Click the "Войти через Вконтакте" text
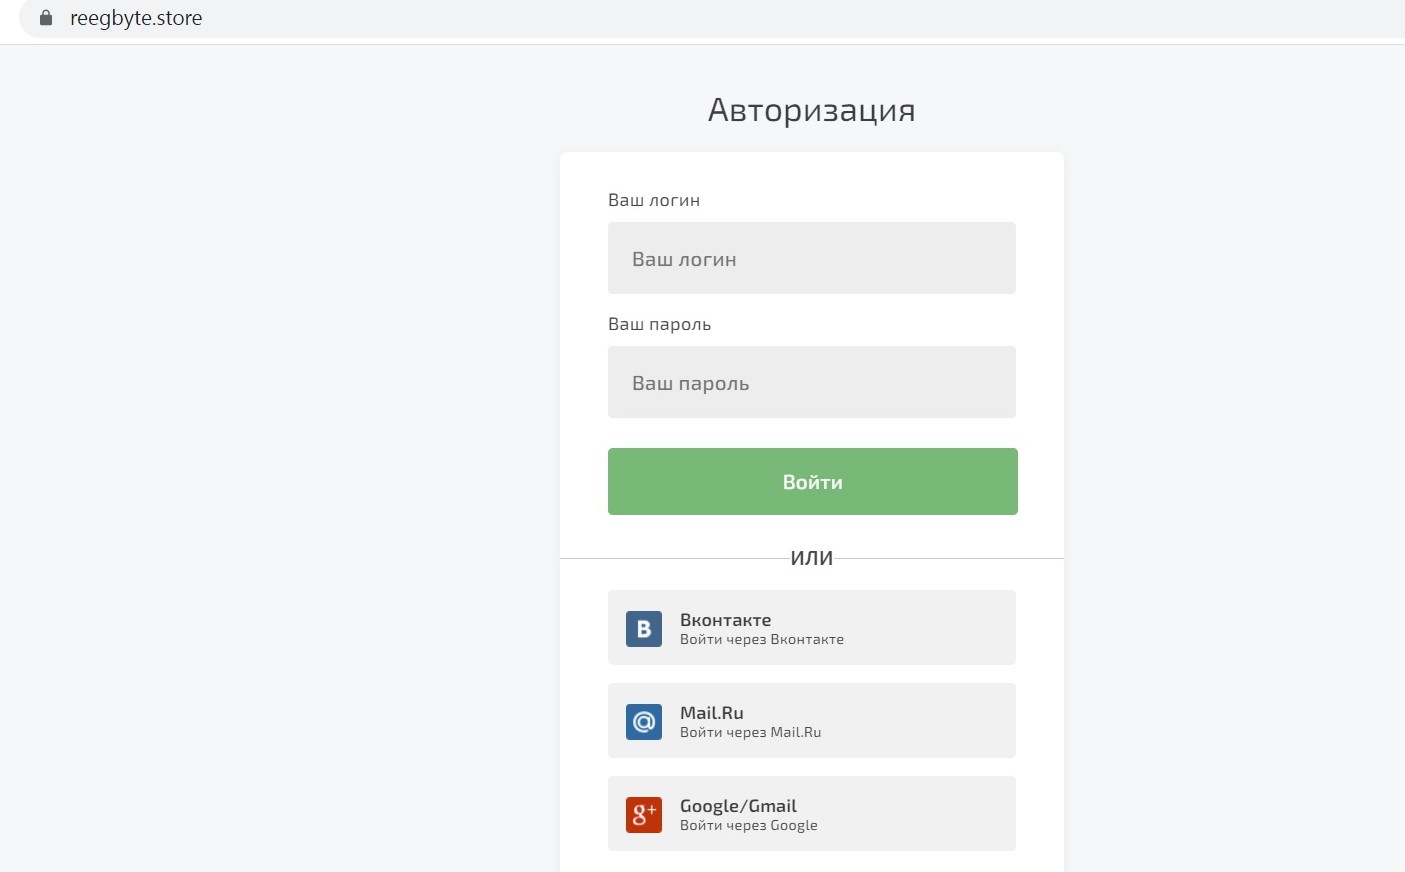1405x872 pixels. [762, 640]
